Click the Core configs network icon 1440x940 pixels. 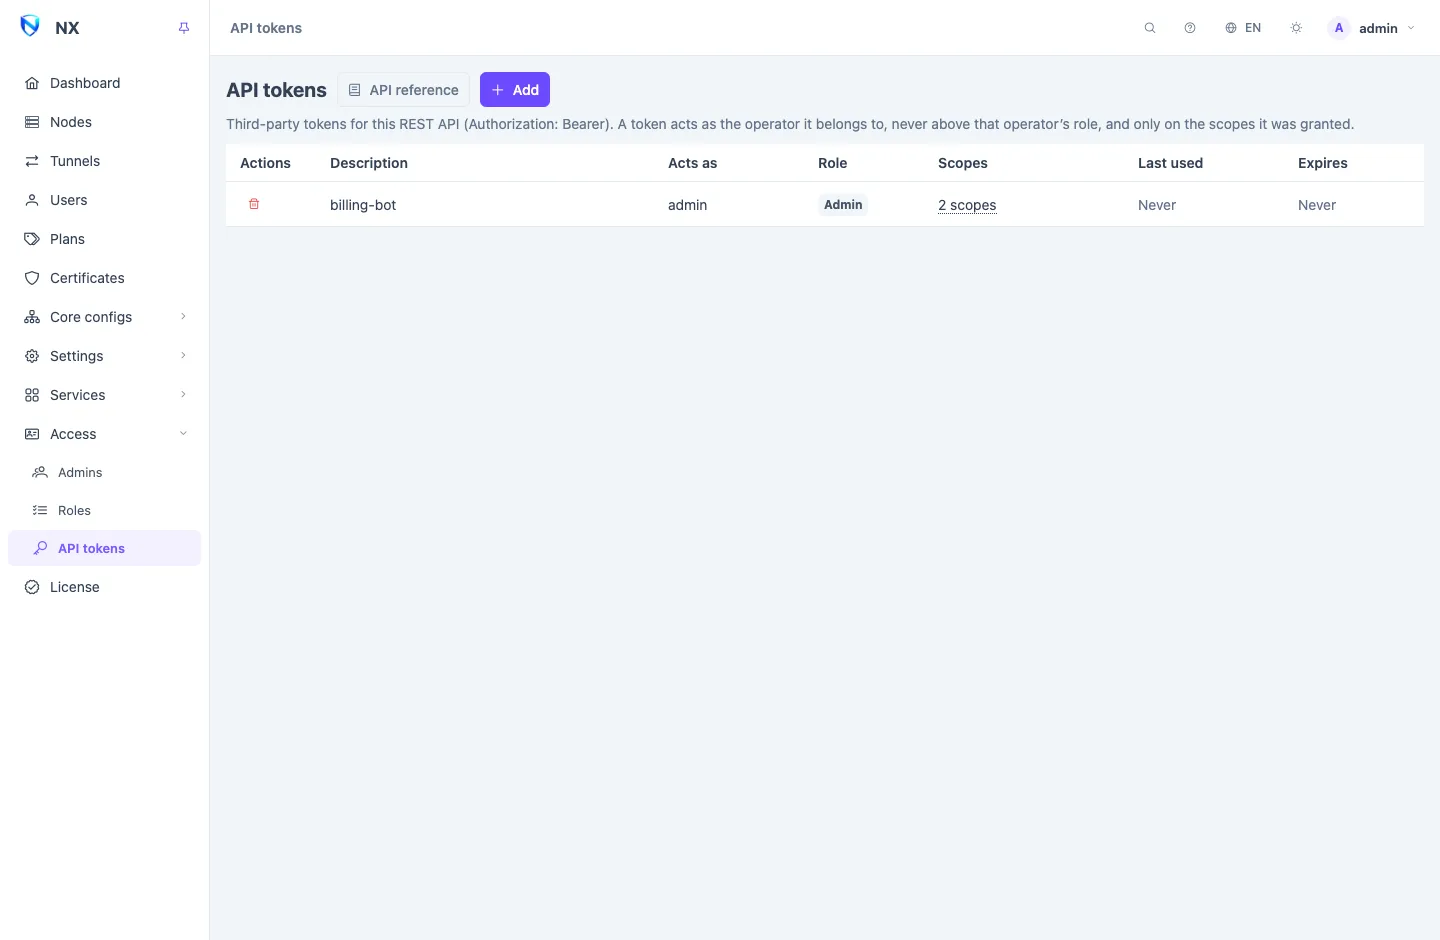32,317
